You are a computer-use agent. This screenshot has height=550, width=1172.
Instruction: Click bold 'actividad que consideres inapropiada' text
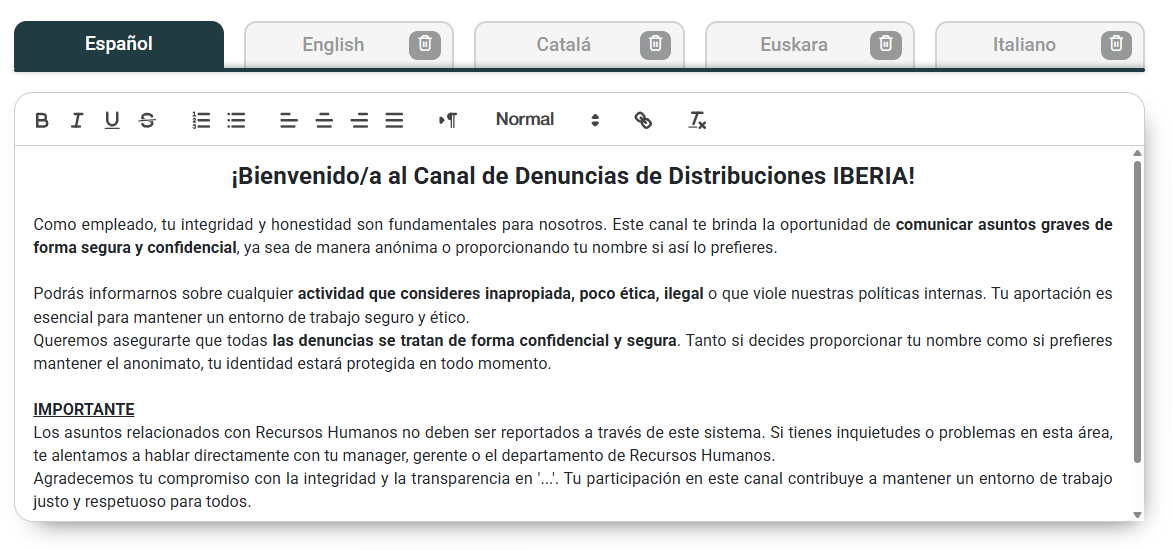[x=500, y=294]
